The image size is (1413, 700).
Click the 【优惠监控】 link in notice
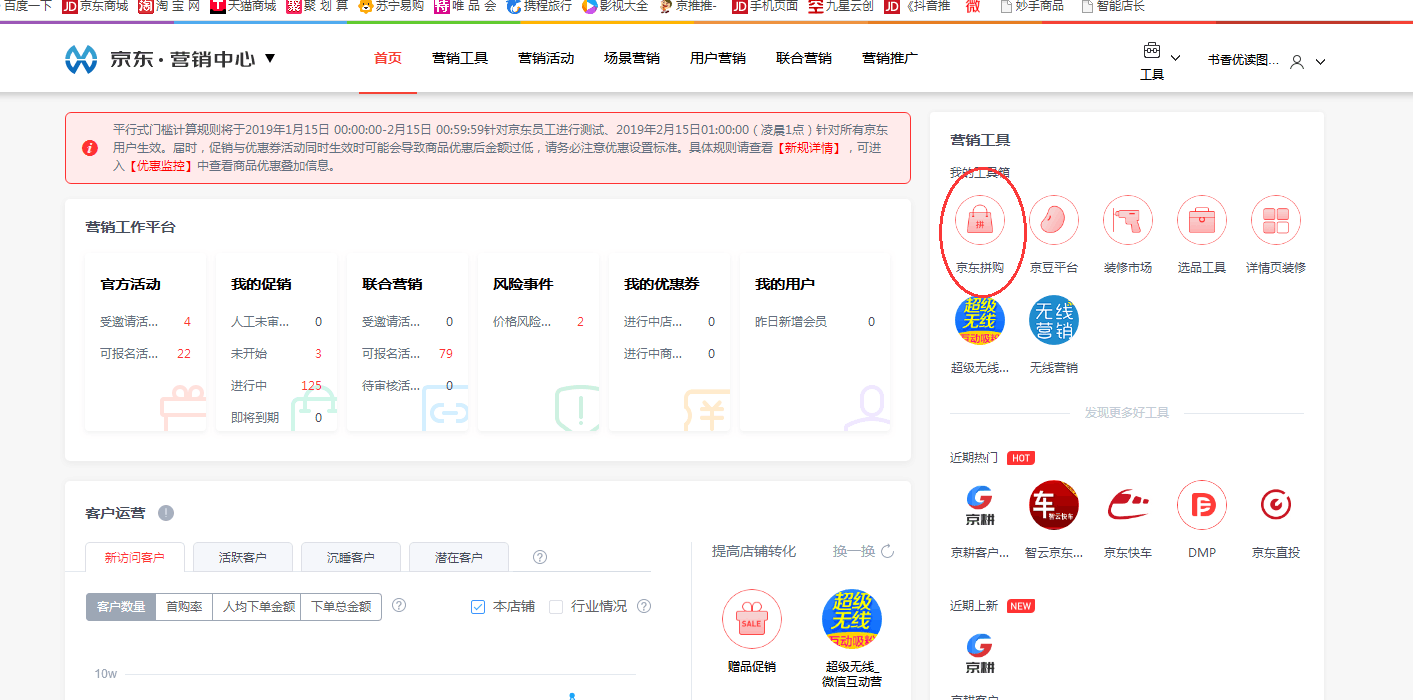(160, 166)
